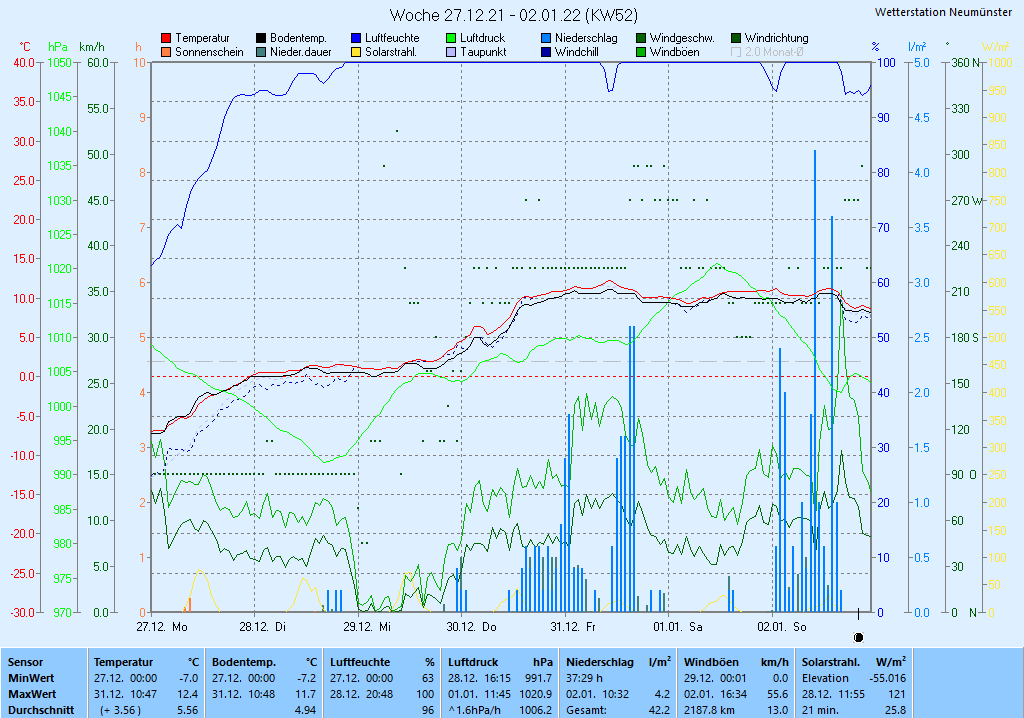Click the MaxWert row label

(33, 694)
